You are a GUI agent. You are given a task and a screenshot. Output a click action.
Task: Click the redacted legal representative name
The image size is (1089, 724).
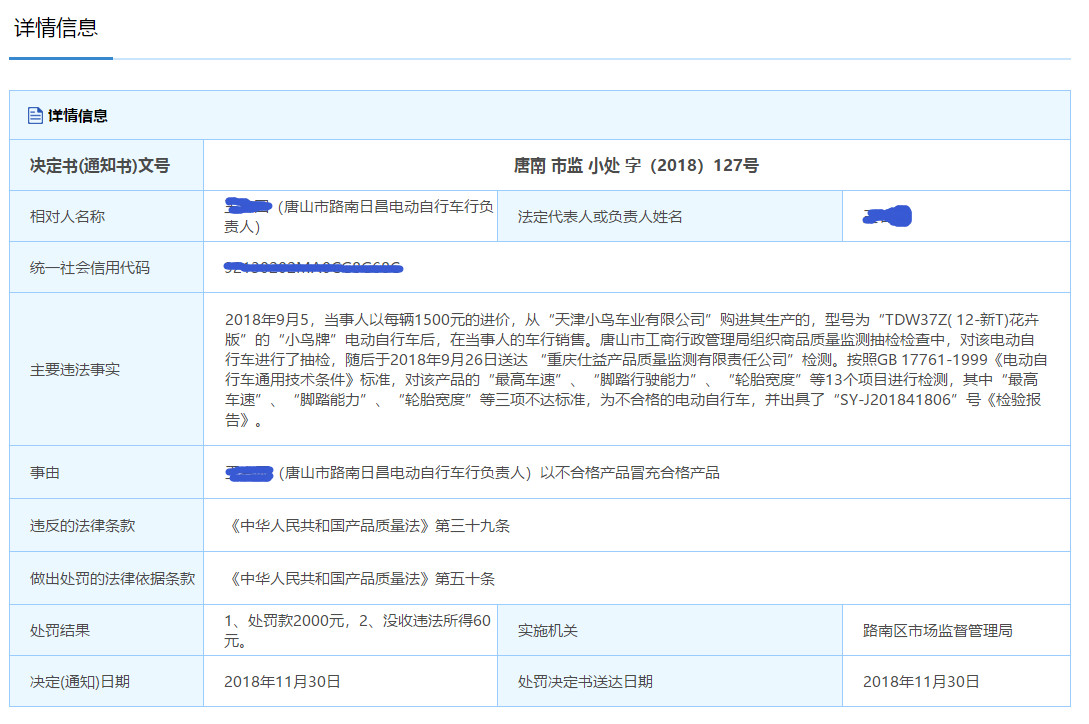point(887,215)
